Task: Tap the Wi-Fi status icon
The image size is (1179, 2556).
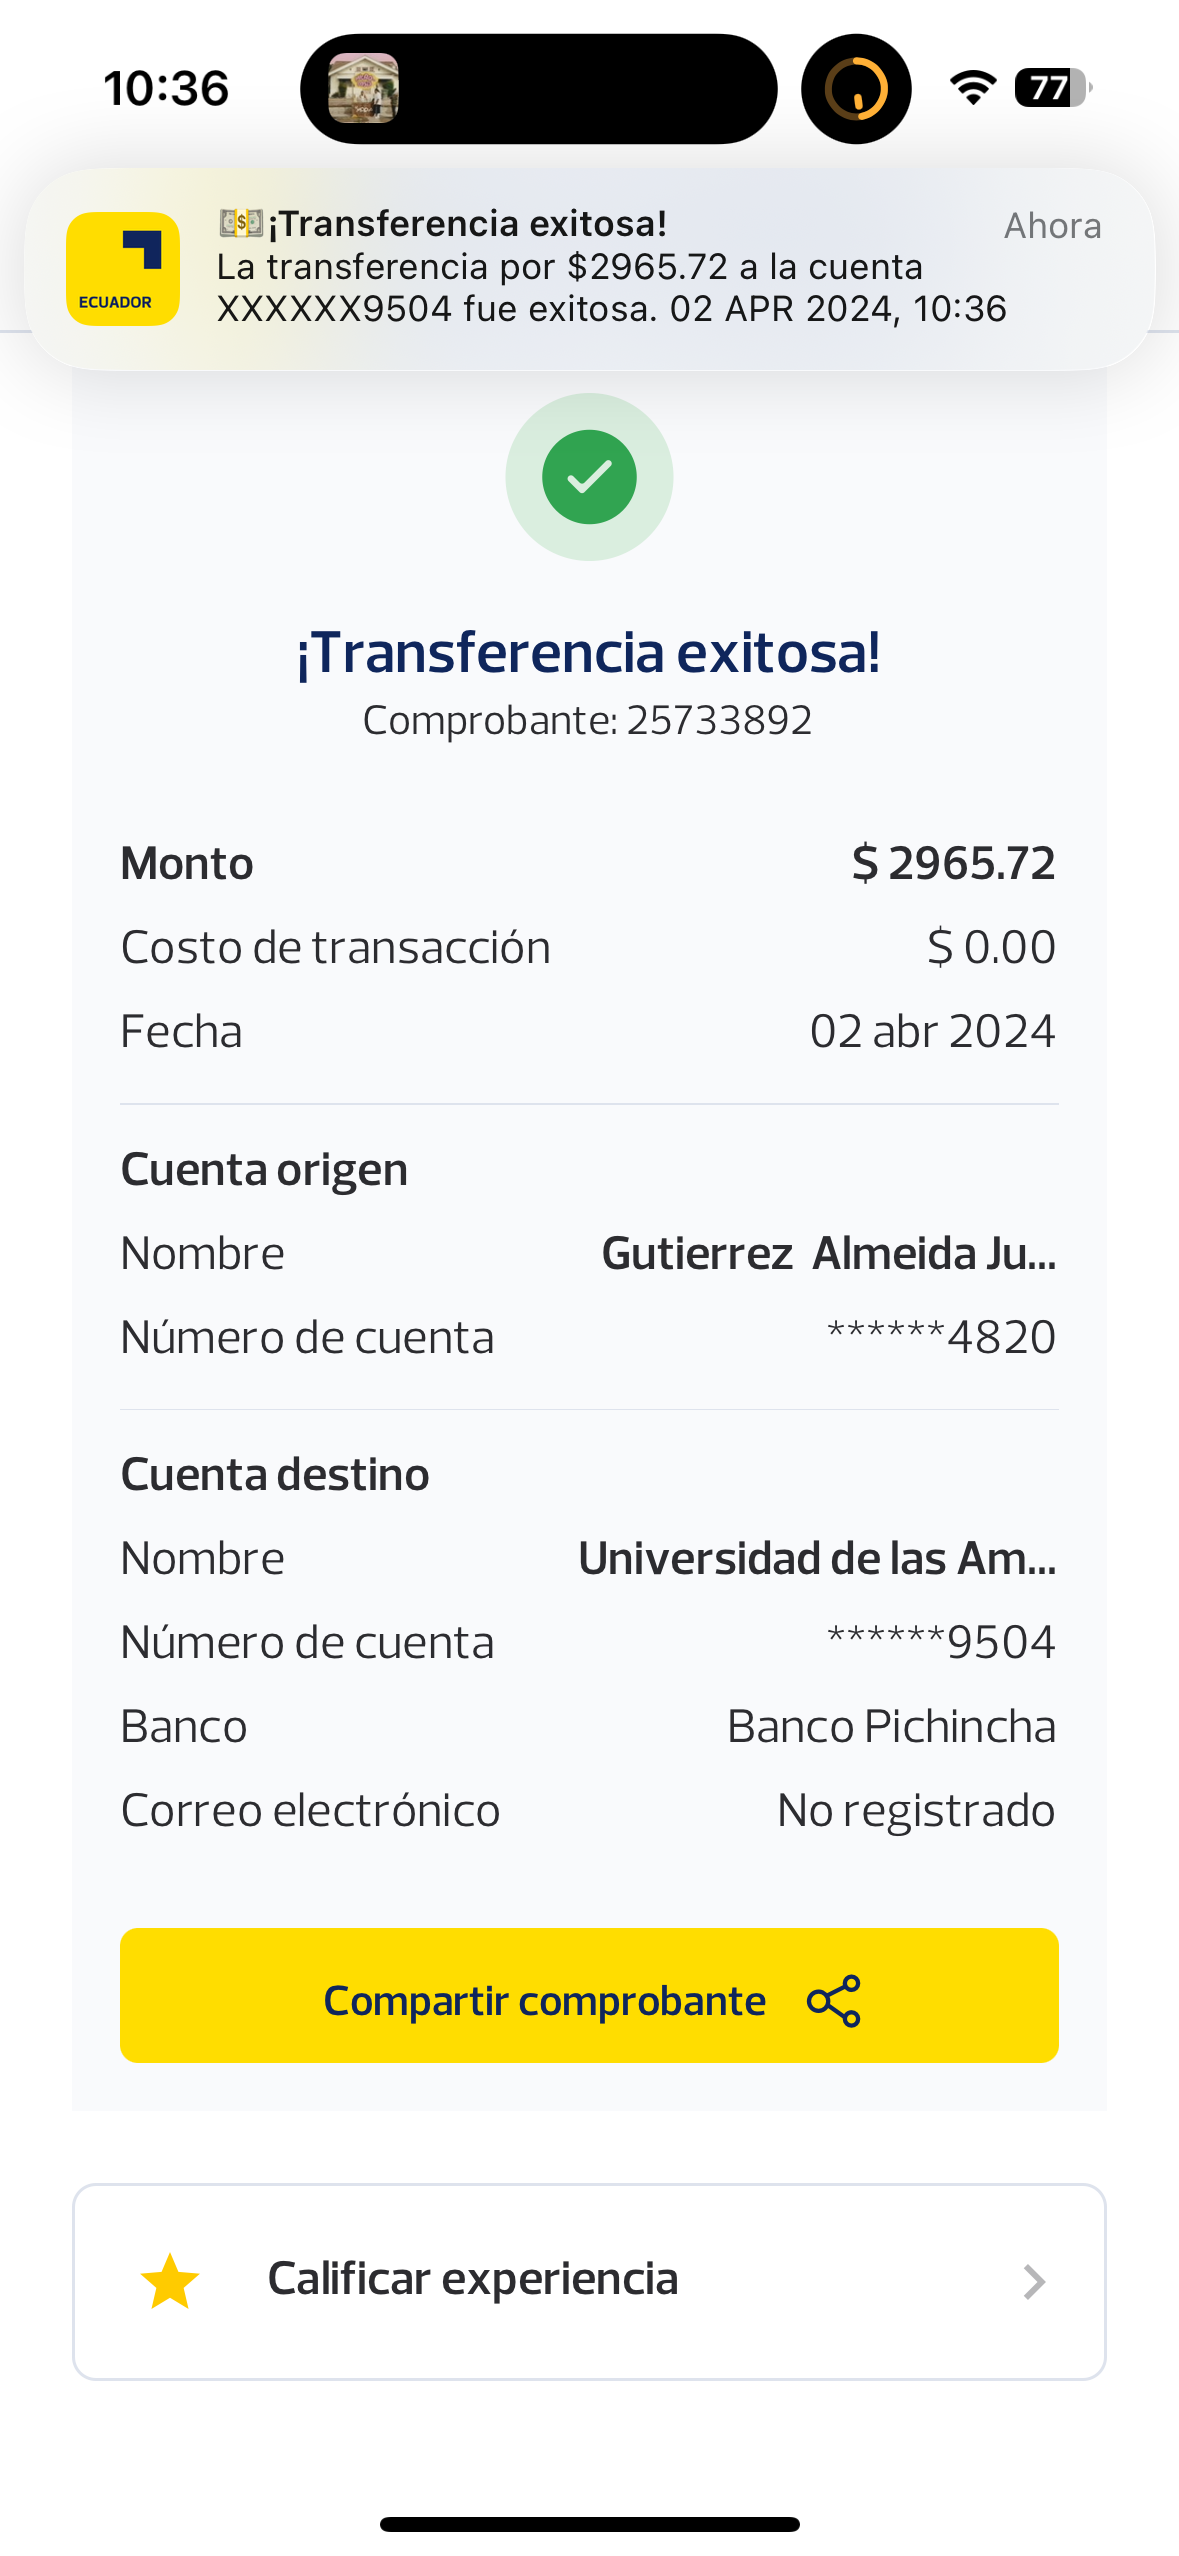Action: coord(973,88)
